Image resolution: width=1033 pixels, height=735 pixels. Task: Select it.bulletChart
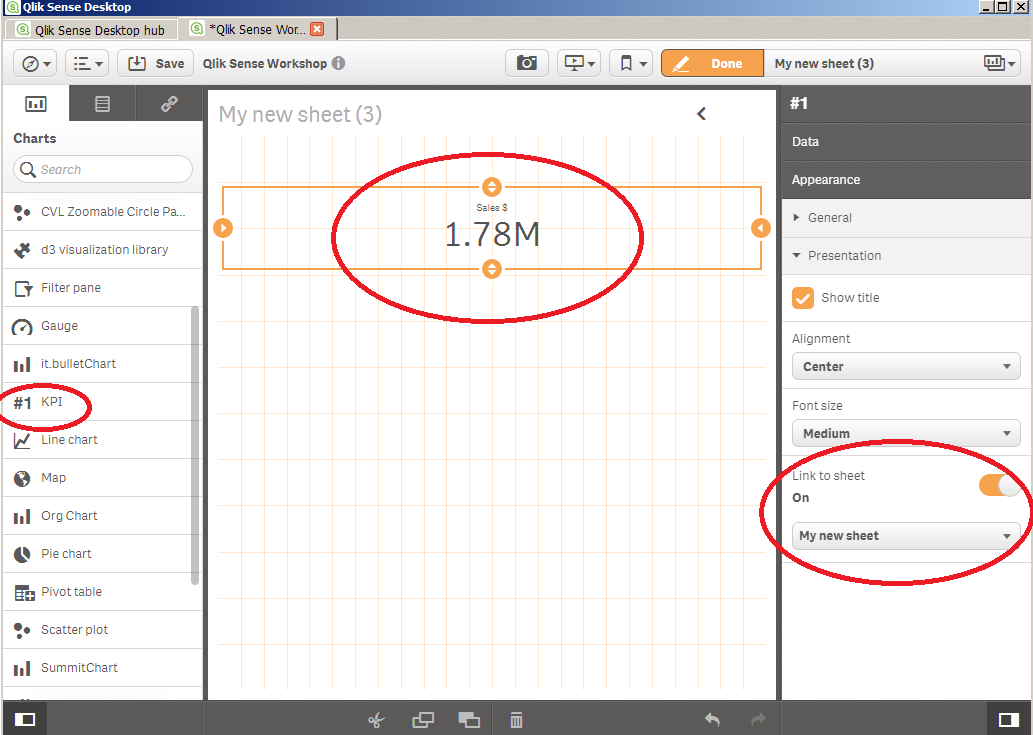pos(97,364)
